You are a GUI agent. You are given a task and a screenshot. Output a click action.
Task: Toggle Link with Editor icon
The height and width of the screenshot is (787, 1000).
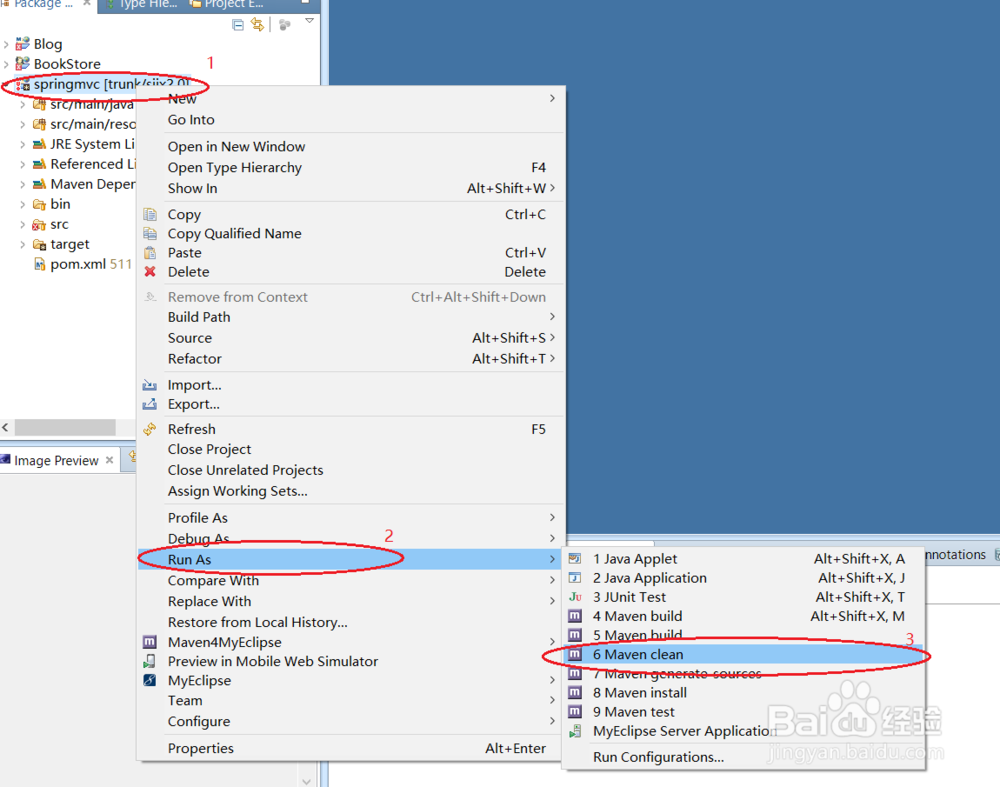click(258, 24)
